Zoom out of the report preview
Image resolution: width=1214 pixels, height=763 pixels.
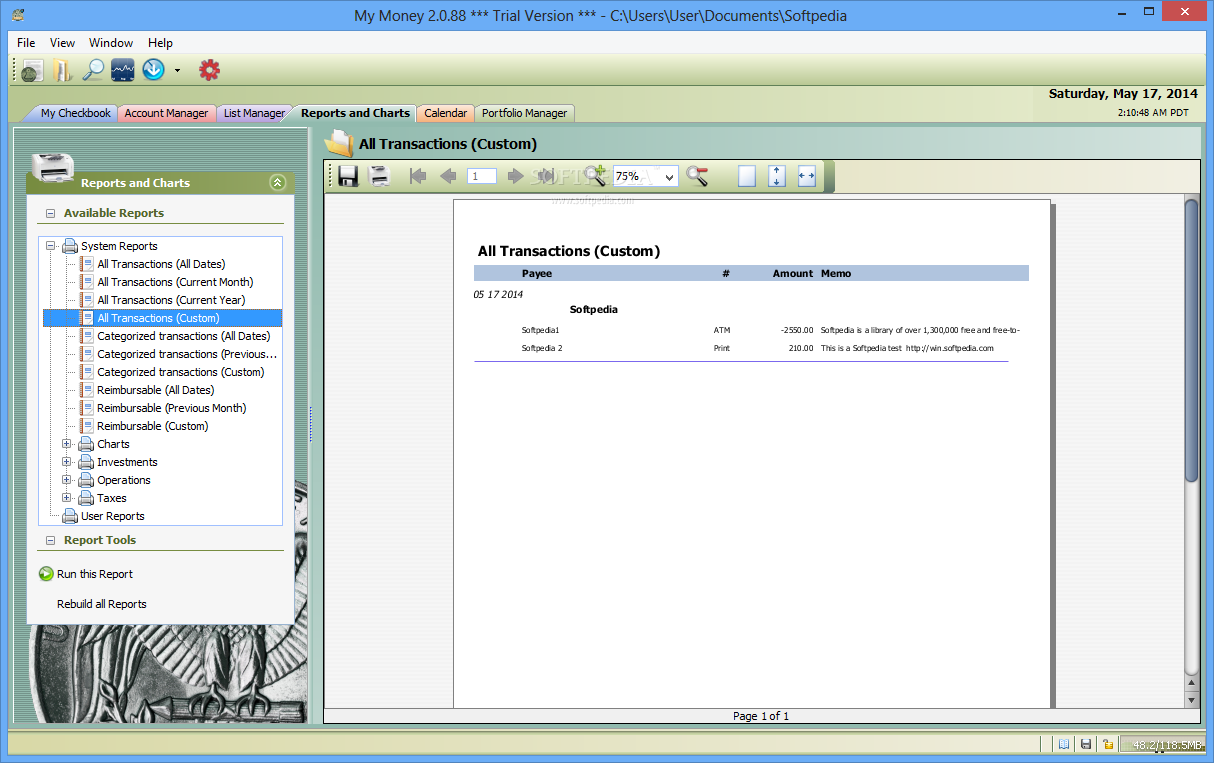click(x=697, y=176)
